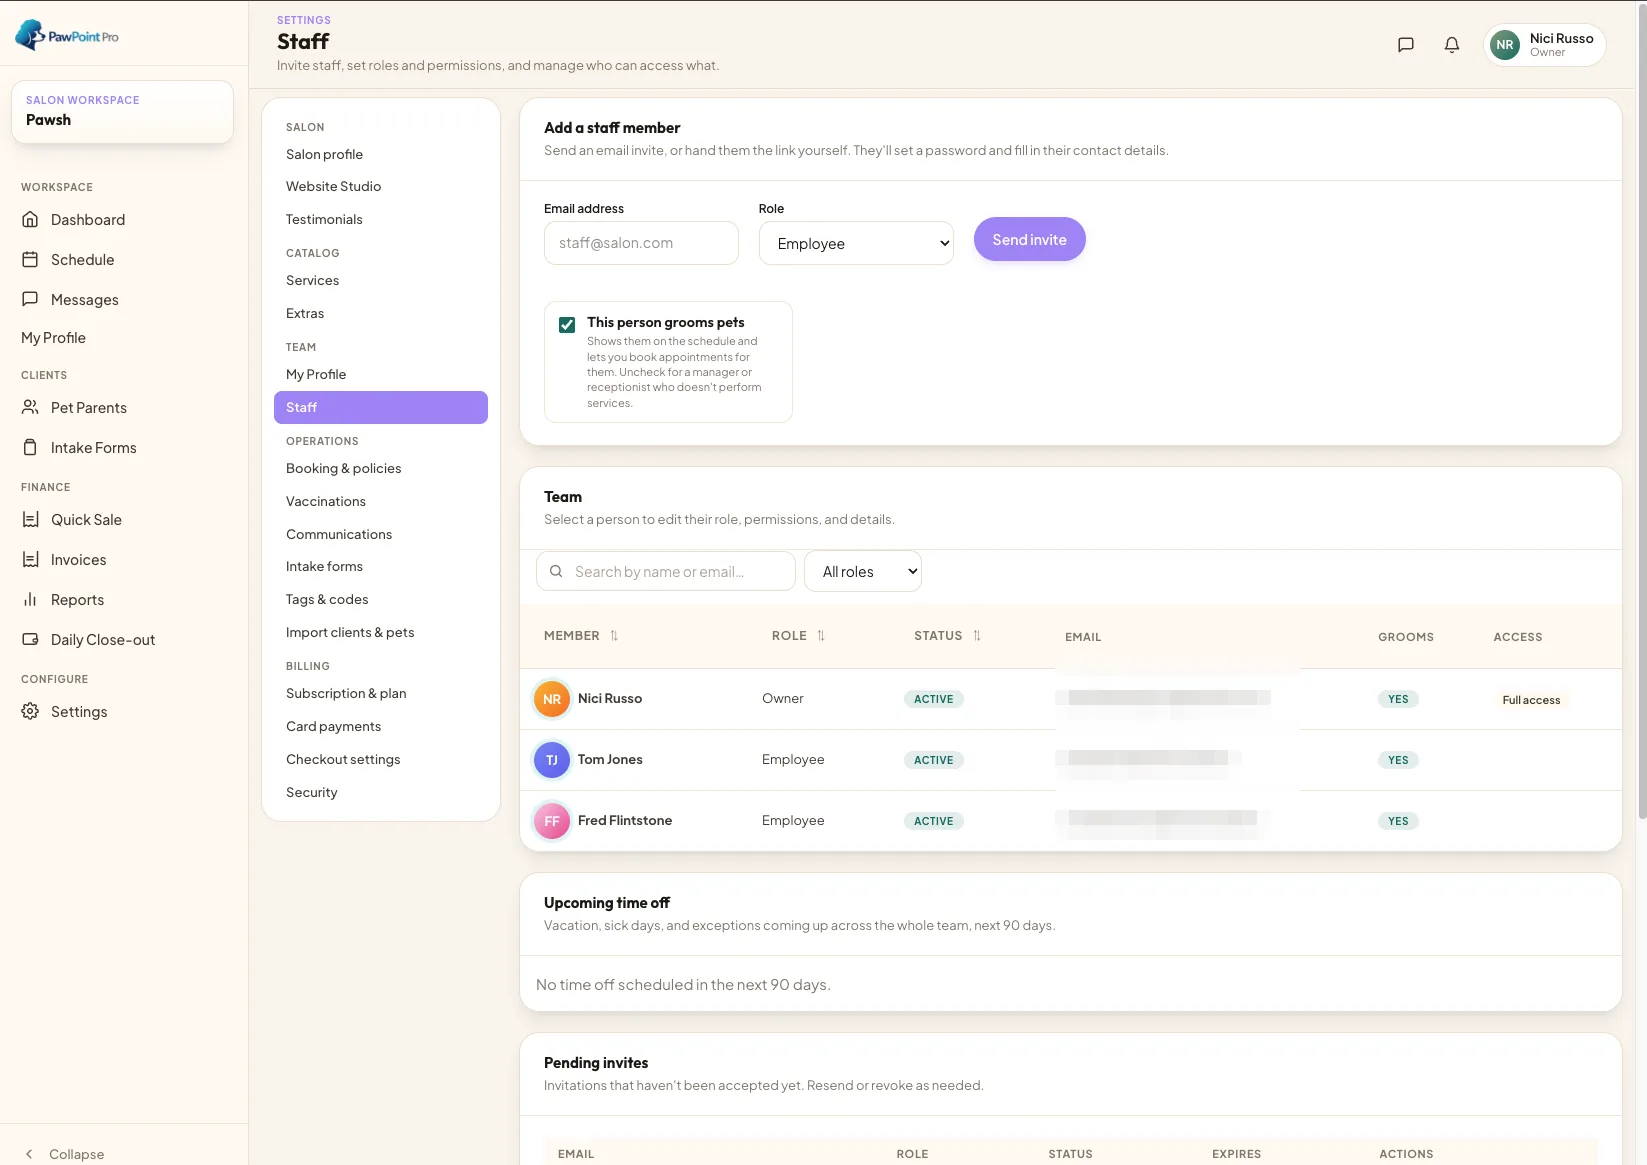Viewport: 1647px width, 1165px height.
Task: Open the Nici Russo Owner account menu
Action: tap(1545, 45)
